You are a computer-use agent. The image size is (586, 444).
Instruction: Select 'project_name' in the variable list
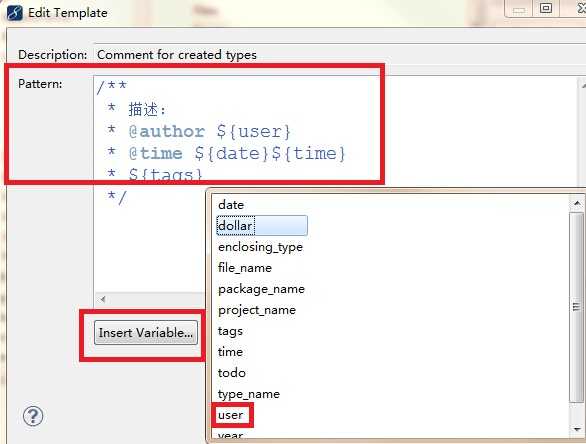[257, 310]
